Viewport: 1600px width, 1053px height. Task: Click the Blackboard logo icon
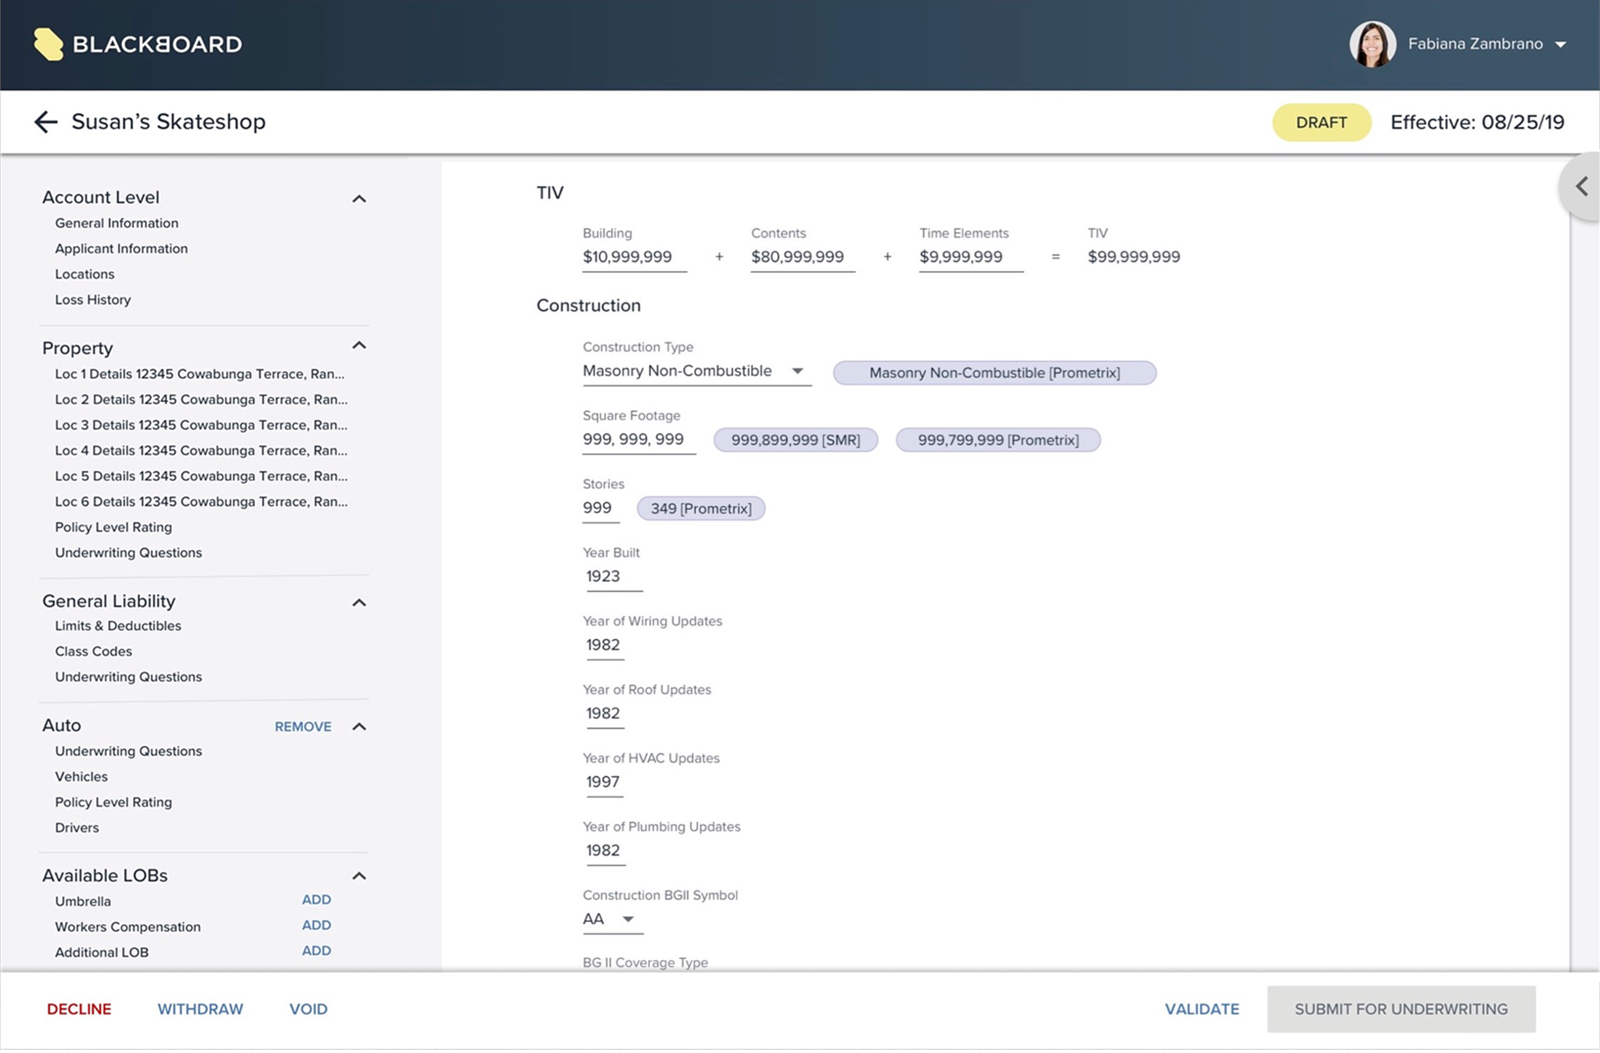click(47, 44)
